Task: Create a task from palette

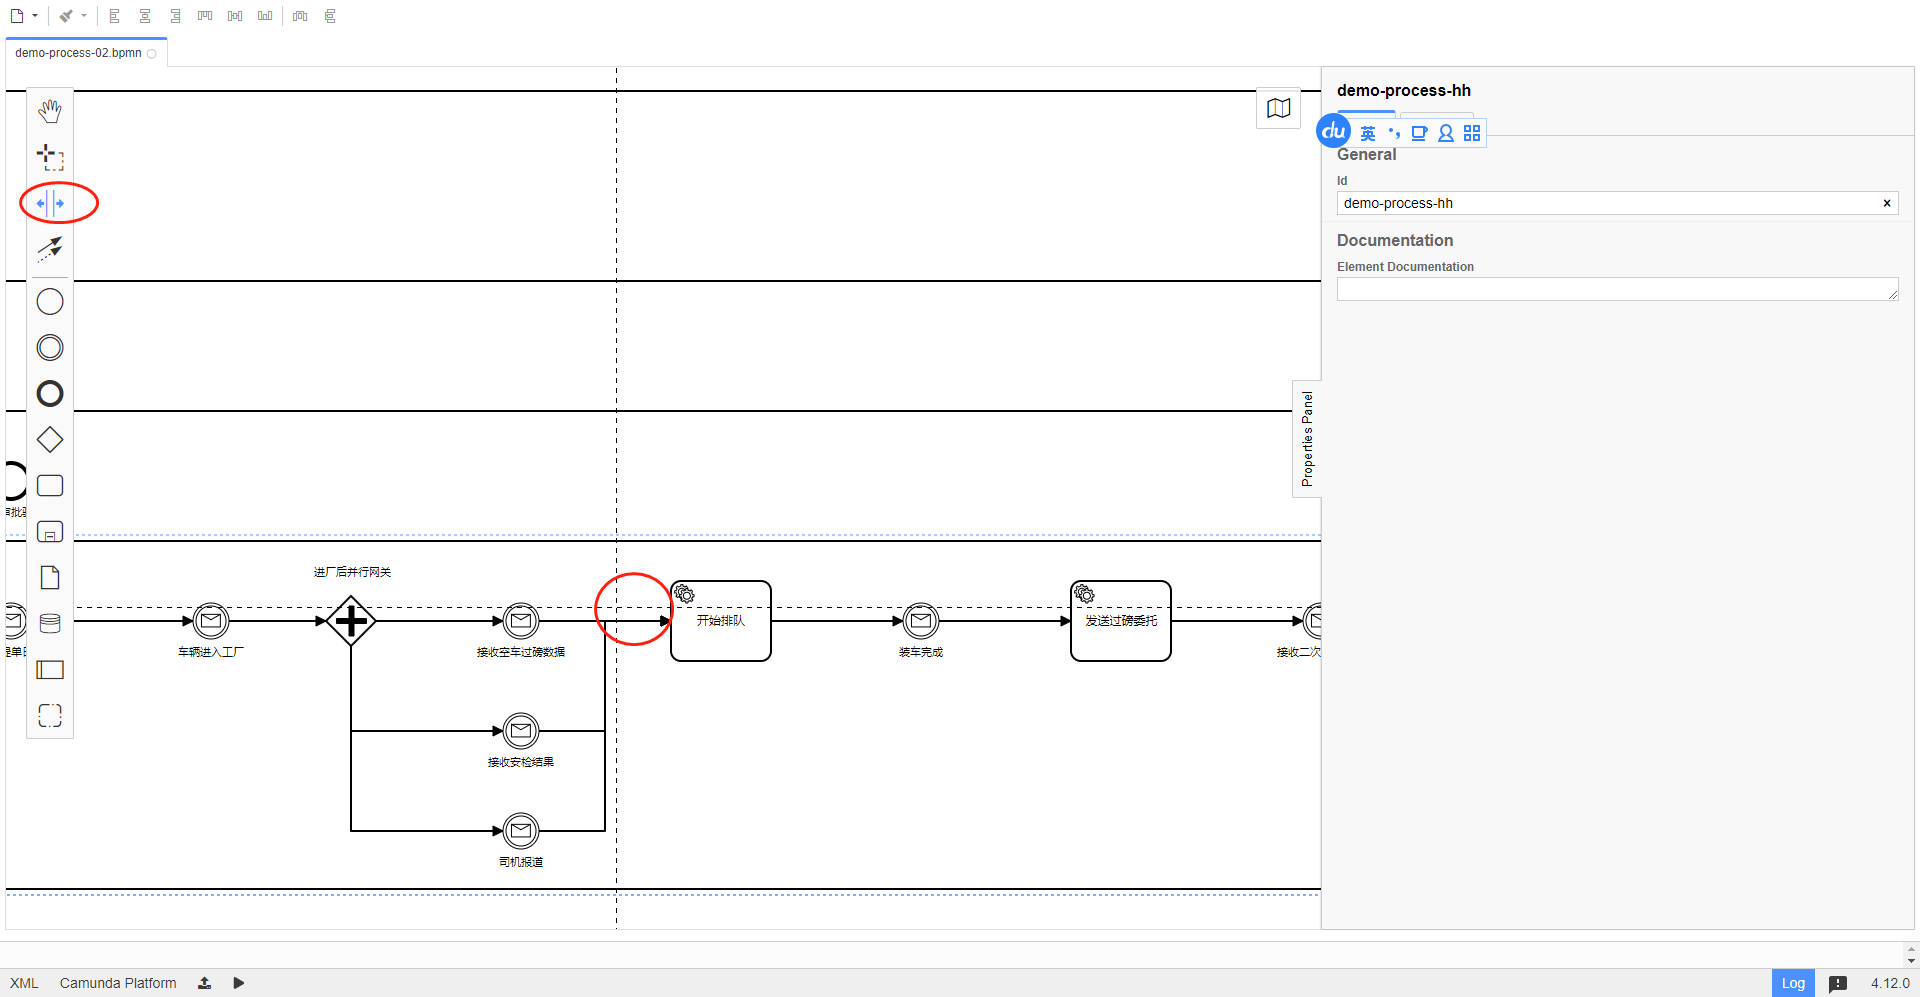Action: tap(50, 485)
